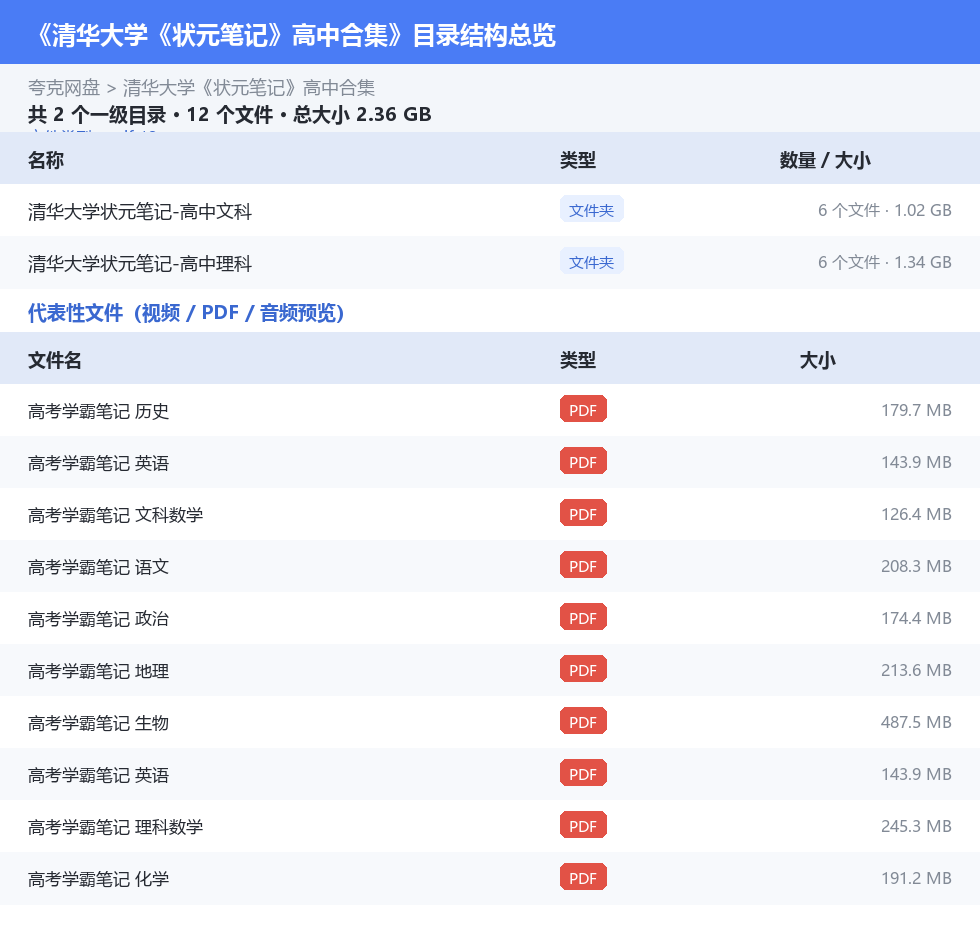Click the 大小 column header of file table

point(818,361)
